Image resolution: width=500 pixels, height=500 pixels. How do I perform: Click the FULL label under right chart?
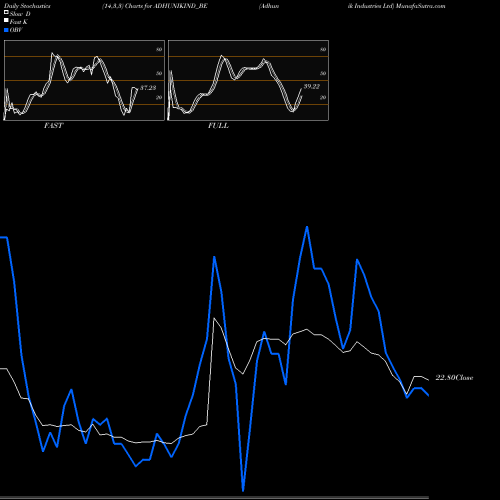[218, 126]
